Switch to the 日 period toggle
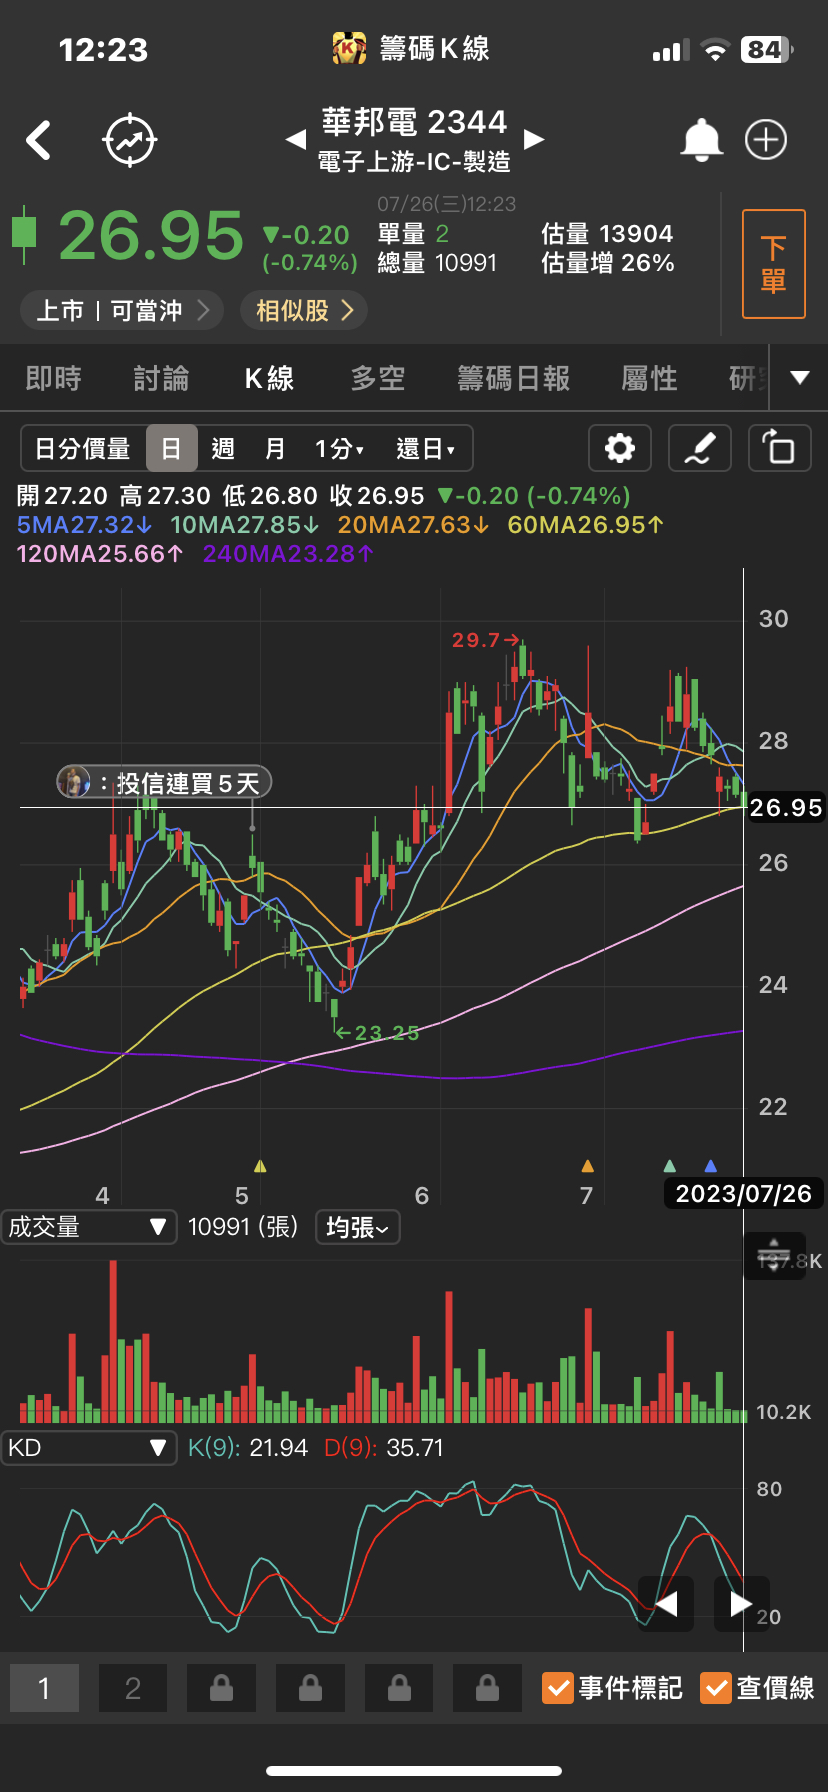Screen dimensions: 828x1792 pos(171,448)
